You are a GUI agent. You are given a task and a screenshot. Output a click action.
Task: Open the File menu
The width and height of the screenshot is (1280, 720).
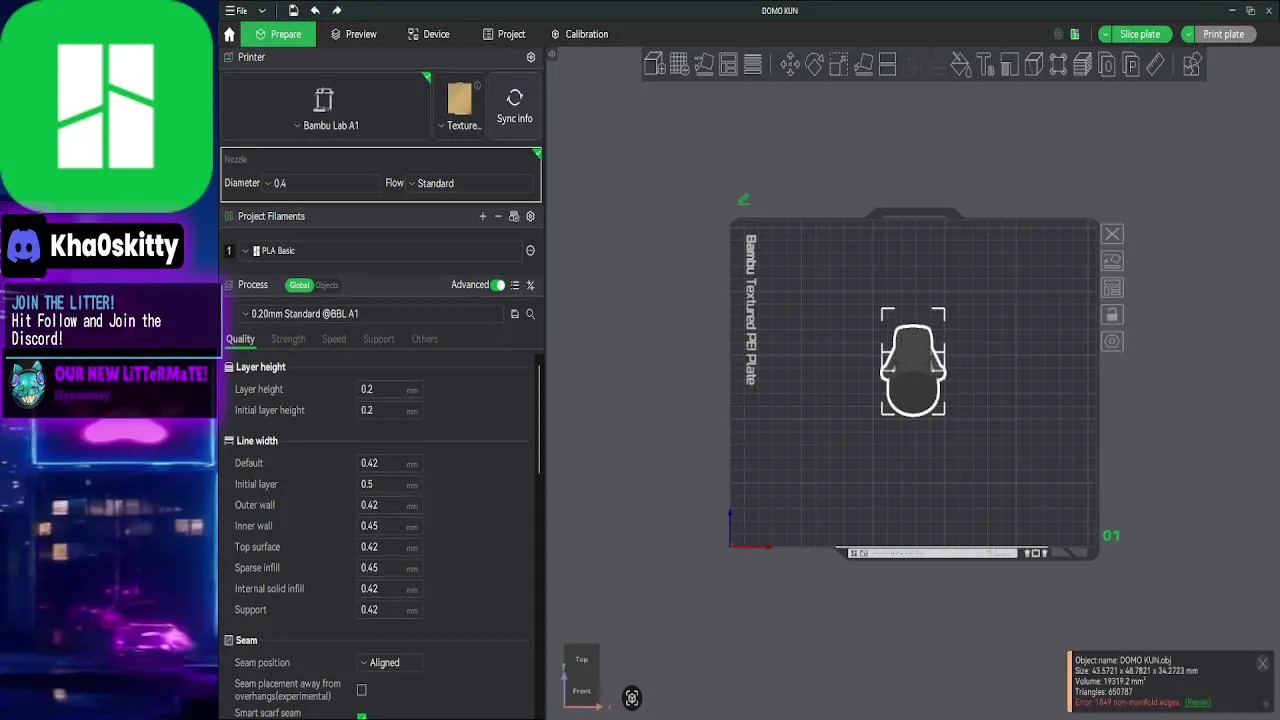[x=237, y=11]
